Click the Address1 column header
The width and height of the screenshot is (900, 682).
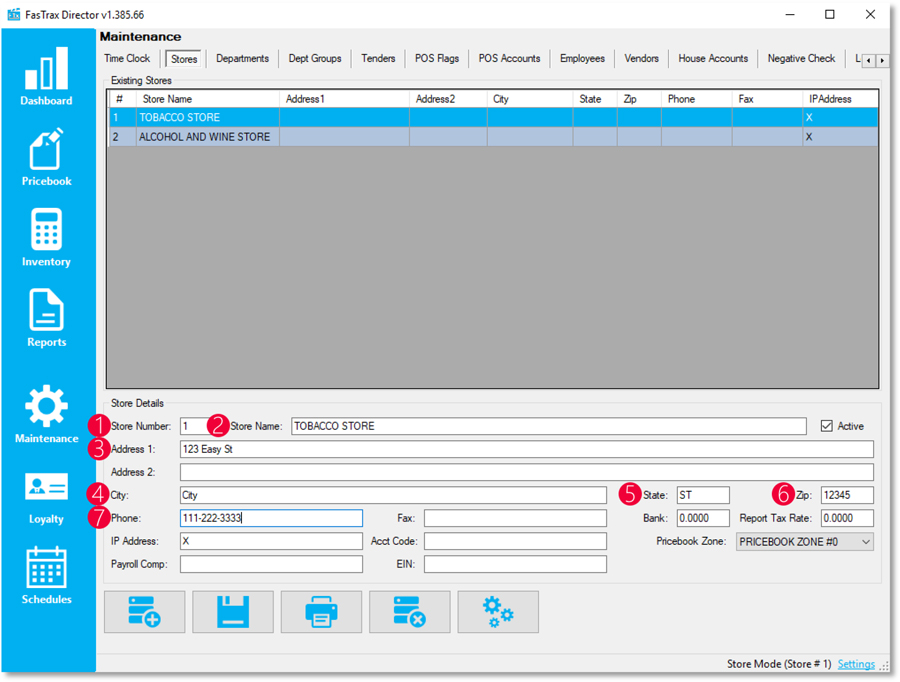(x=344, y=99)
